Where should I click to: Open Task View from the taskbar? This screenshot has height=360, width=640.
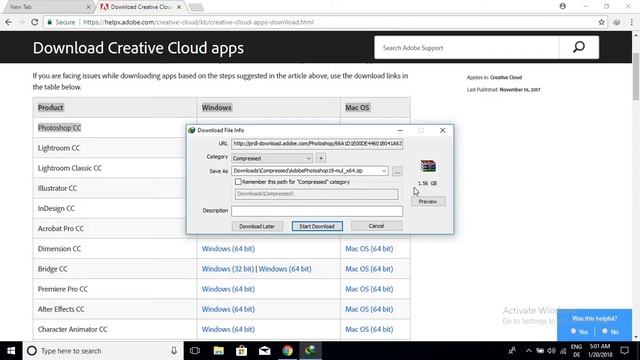195,351
